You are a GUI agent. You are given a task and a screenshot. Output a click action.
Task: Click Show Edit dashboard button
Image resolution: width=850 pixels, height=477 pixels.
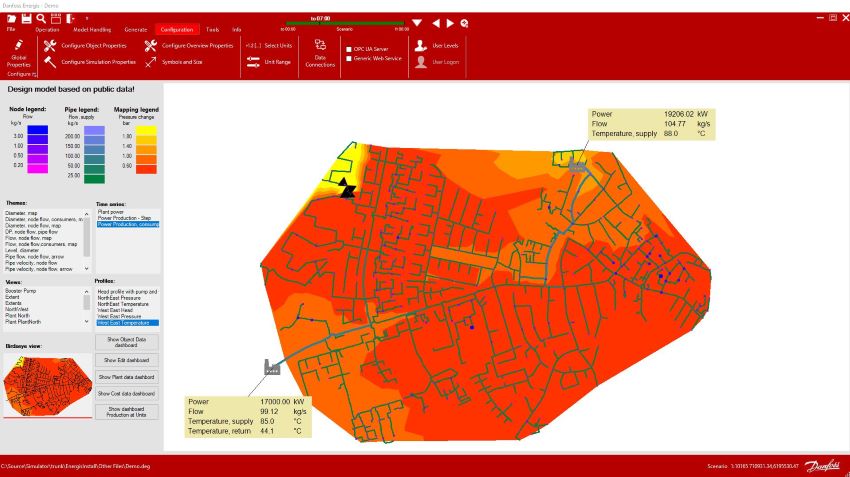(x=127, y=360)
